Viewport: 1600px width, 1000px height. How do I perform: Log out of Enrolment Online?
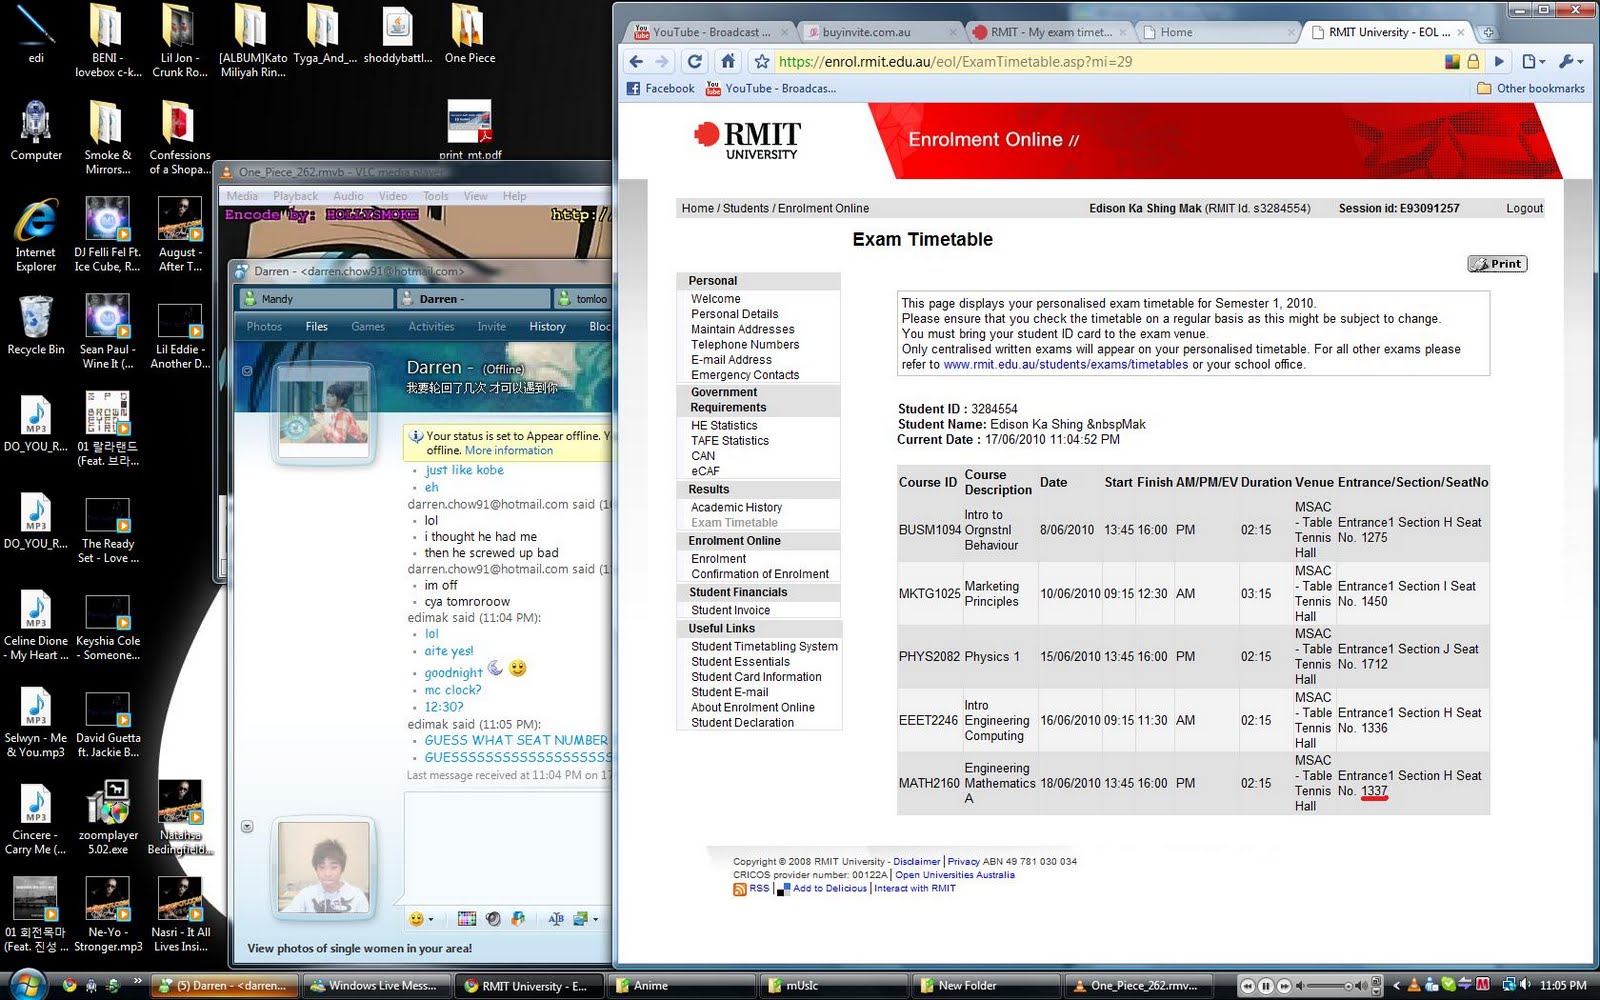[1525, 208]
